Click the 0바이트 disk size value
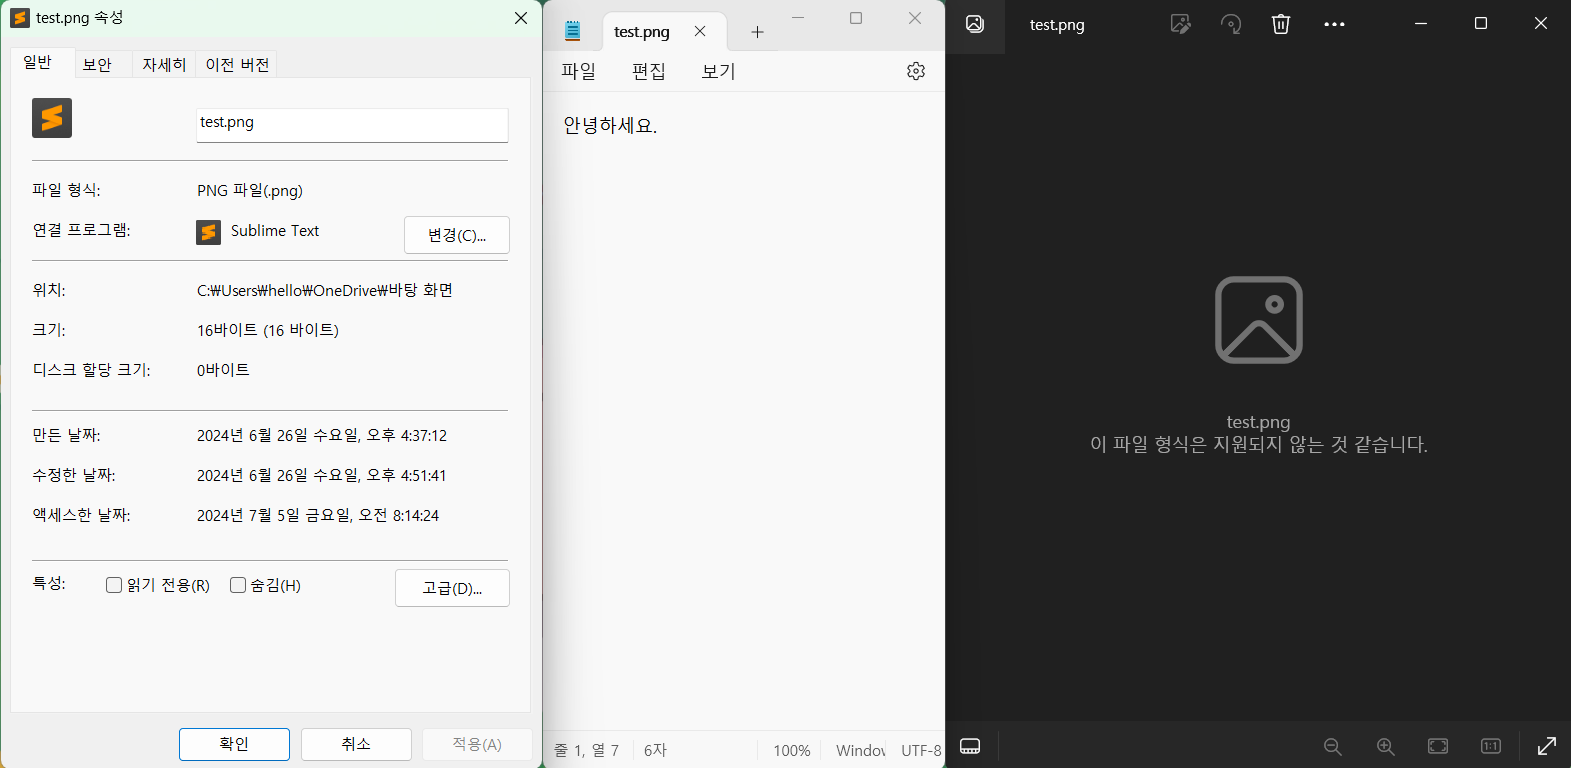This screenshot has width=1571, height=768. tap(223, 370)
